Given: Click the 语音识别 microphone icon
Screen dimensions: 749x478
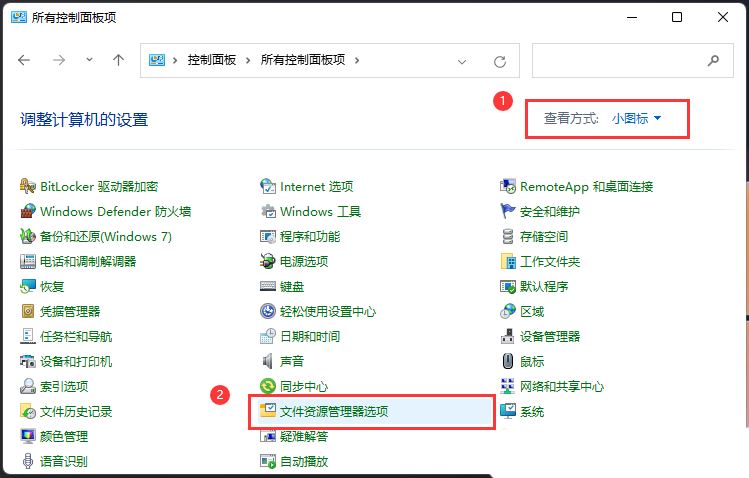Looking at the screenshot, I should [x=28, y=461].
